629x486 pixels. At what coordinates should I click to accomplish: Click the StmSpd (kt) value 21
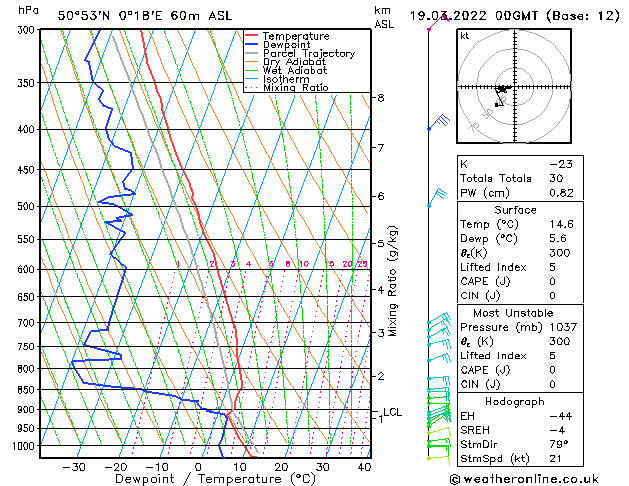coord(556,459)
